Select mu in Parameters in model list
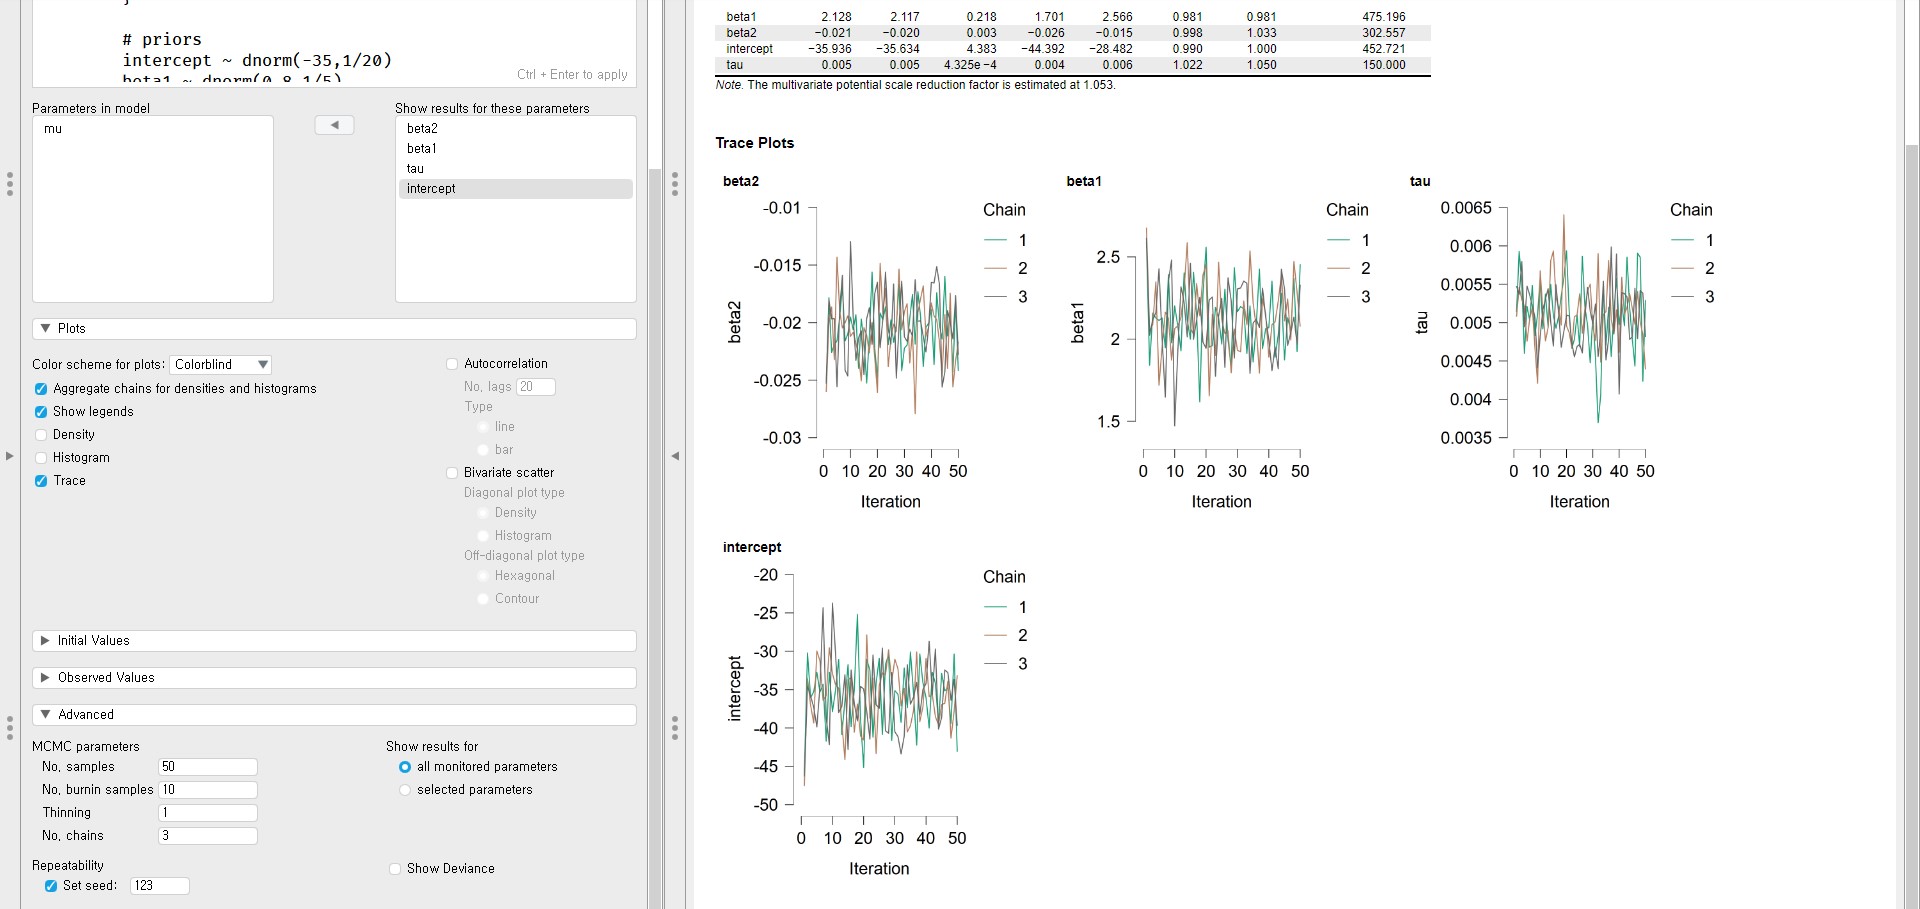Image resolution: width=1920 pixels, height=909 pixels. [x=53, y=129]
